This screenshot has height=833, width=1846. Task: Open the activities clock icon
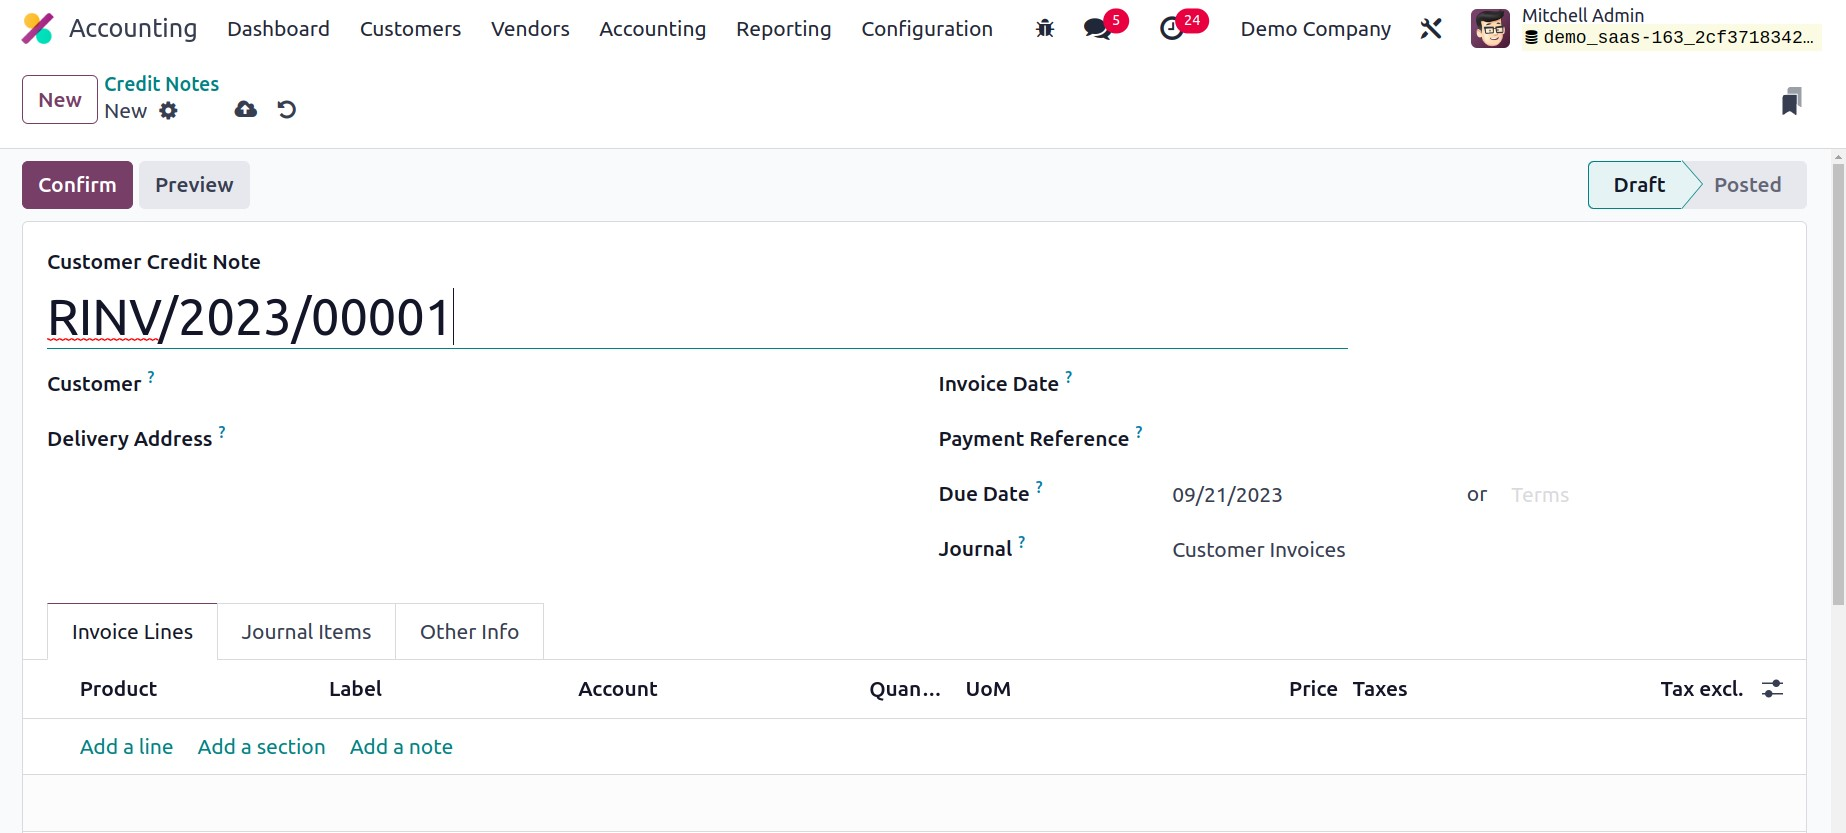coord(1171,29)
